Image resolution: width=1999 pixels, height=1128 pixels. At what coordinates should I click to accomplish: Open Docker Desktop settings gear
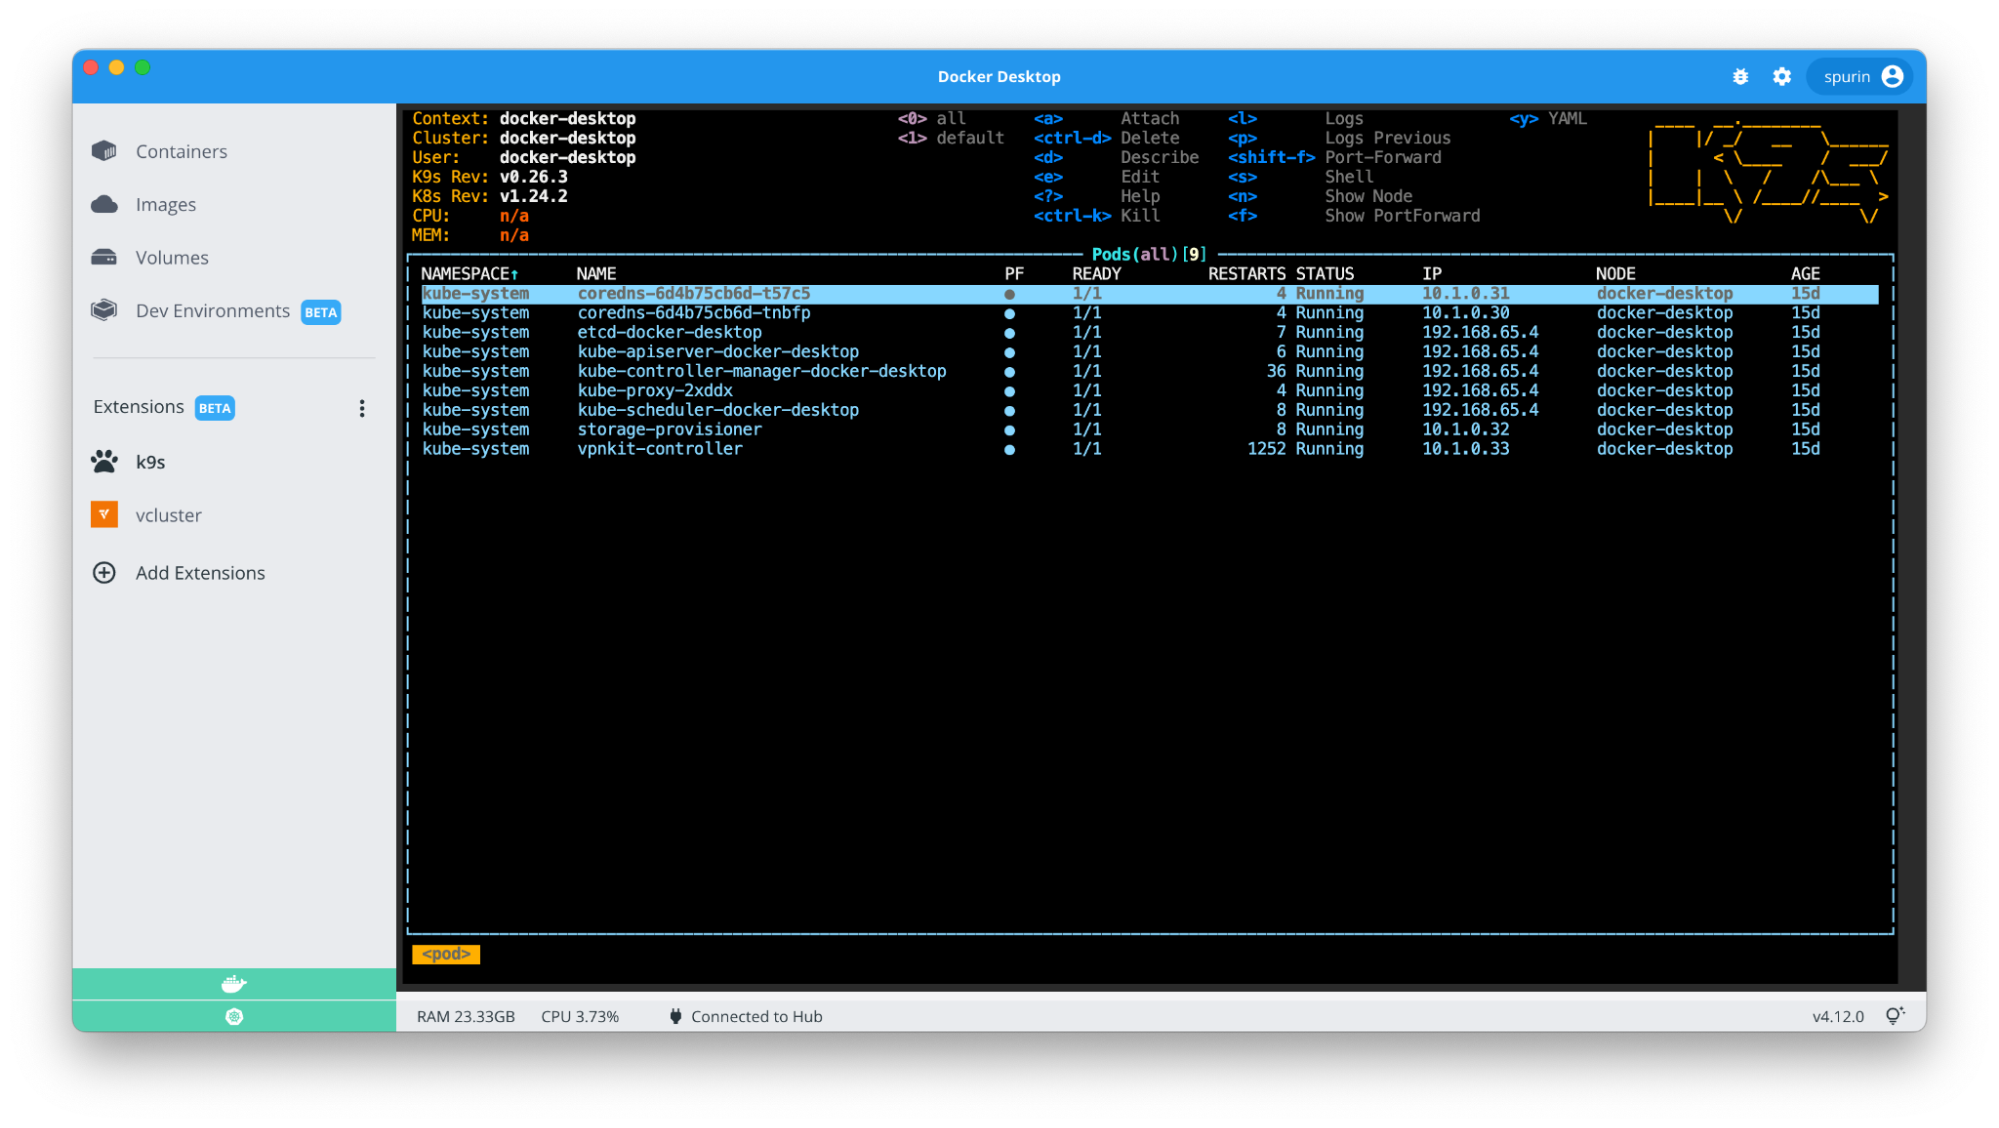coord(1781,76)
